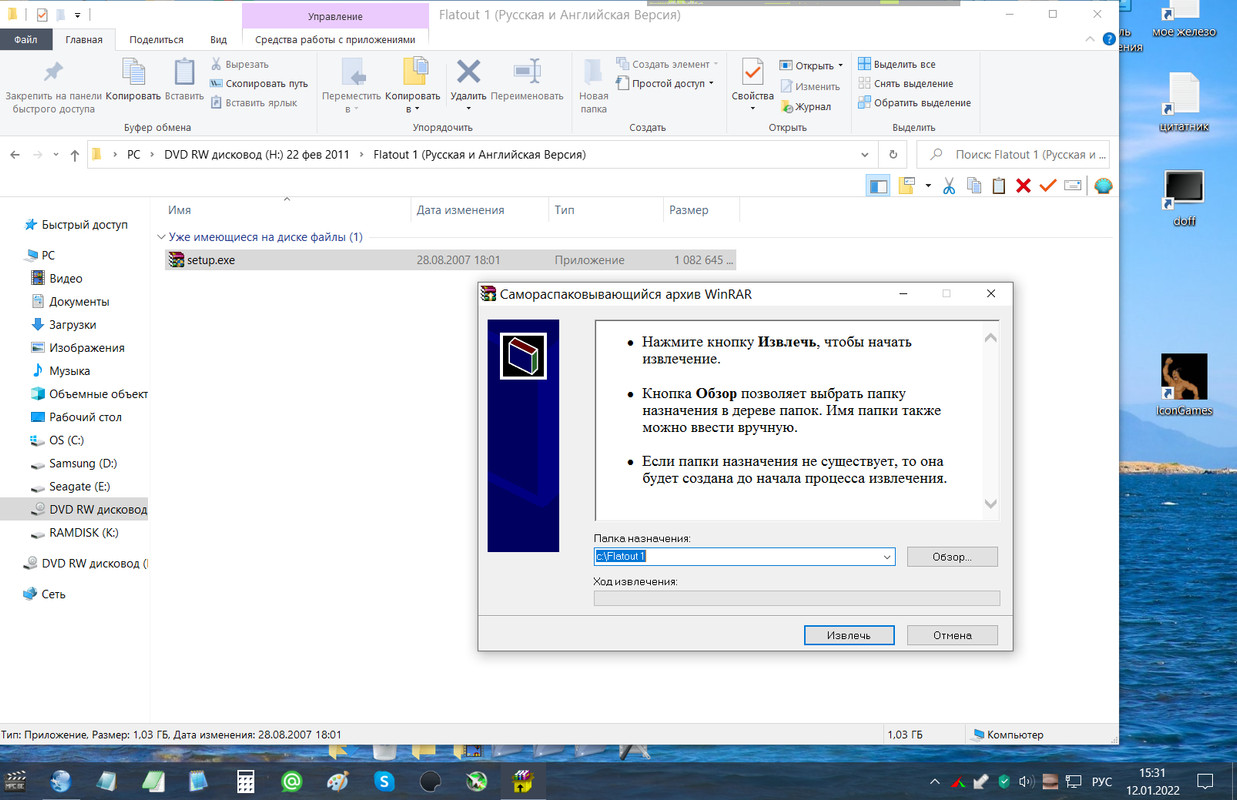Click the Переименовать icon
Screen dimensions: 1237x800
point(527,71)
